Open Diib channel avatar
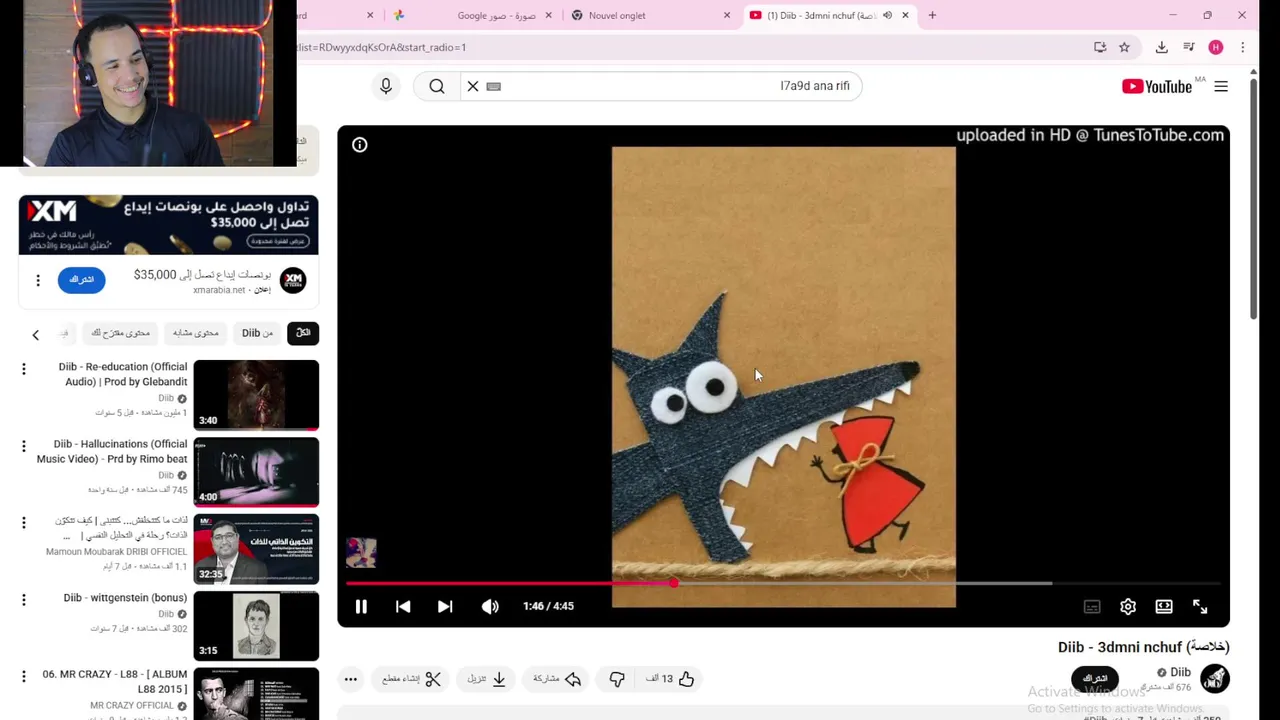1280x720 pixels. tap(1215, 678)
